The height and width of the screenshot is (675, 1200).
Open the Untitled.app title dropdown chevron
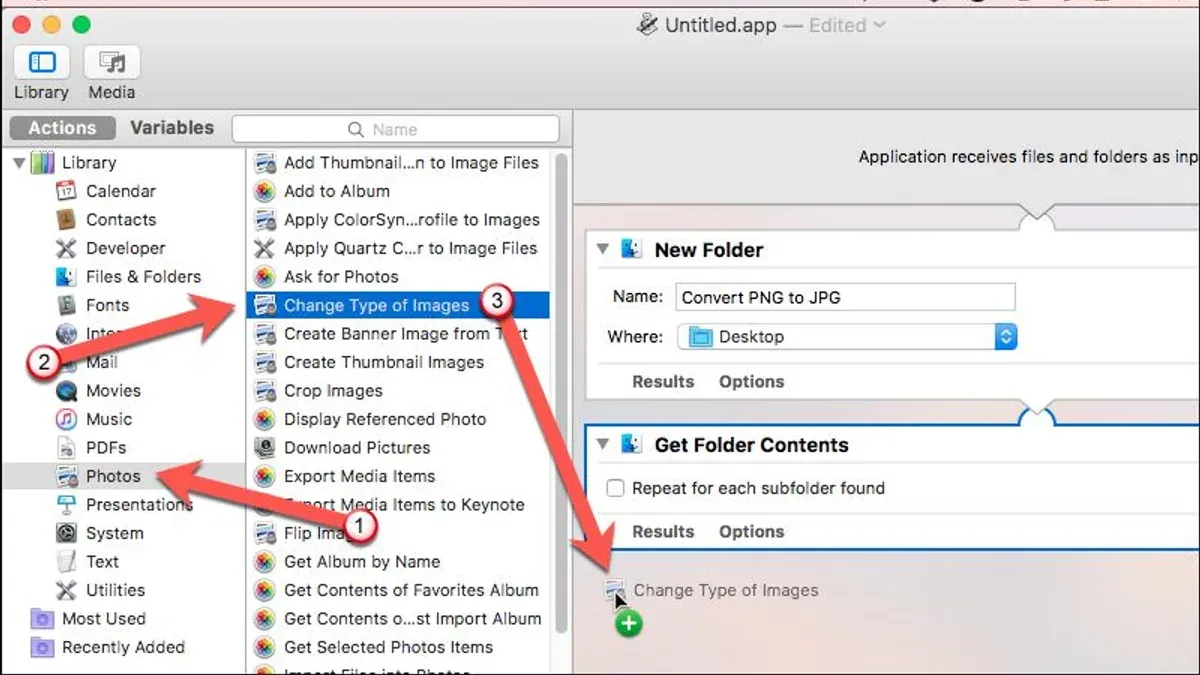(x=879, y=26)
